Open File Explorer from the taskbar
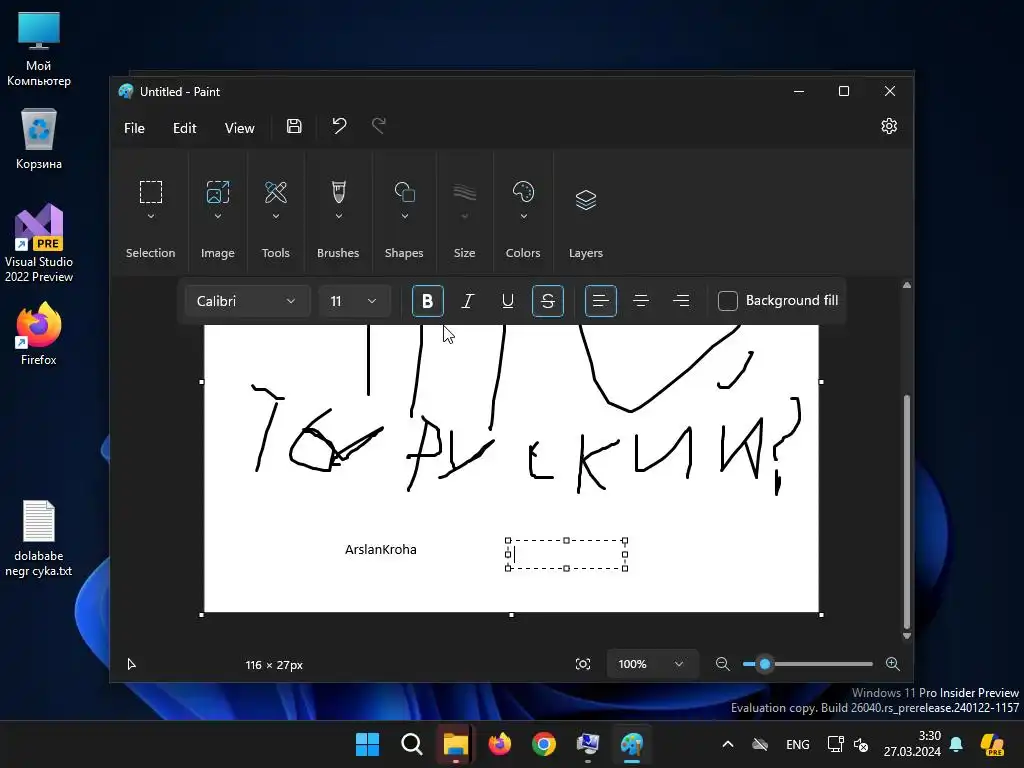The width and height of the screenshot is (1024, 768). (456, 744)
